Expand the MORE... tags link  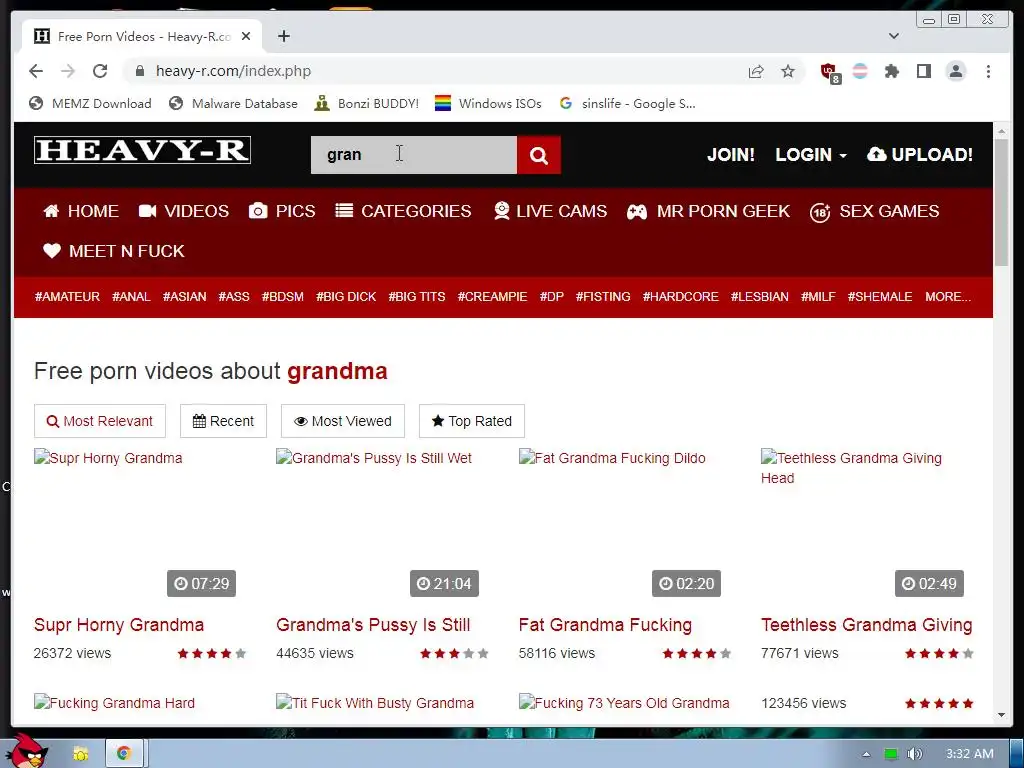point(948,296)
